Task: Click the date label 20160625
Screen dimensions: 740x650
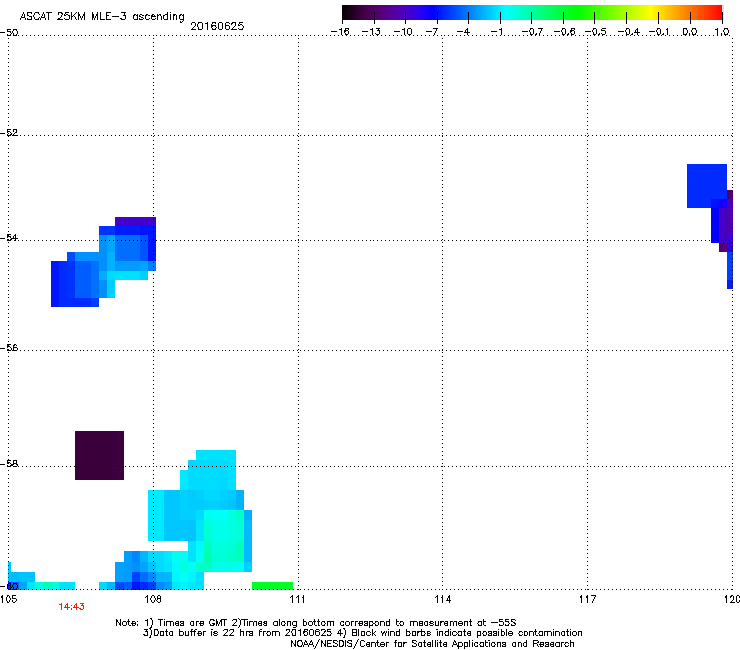Action: [x=217, y=26]
